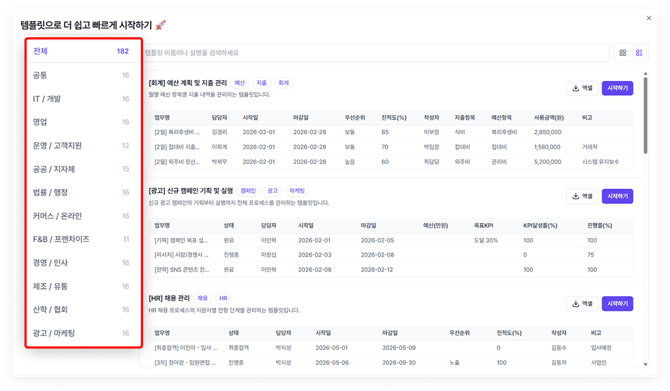Click the [리서치] 시장/경쟁사 row name
This screenshot has width=670, height=391.
pyautogui.click(x=181, y=255)
